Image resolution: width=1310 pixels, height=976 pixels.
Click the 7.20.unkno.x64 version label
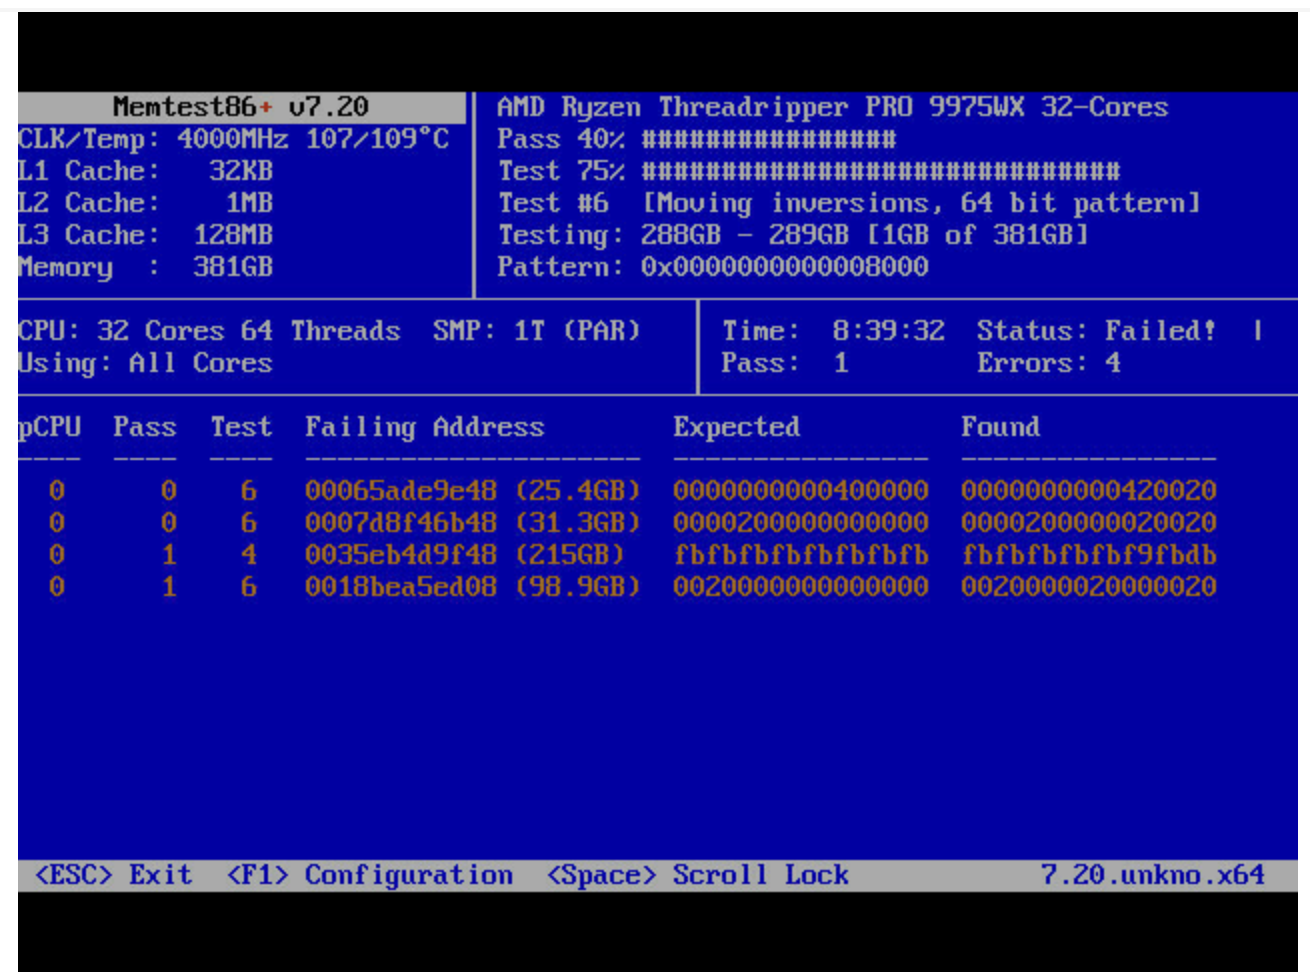click(1152, 875)
